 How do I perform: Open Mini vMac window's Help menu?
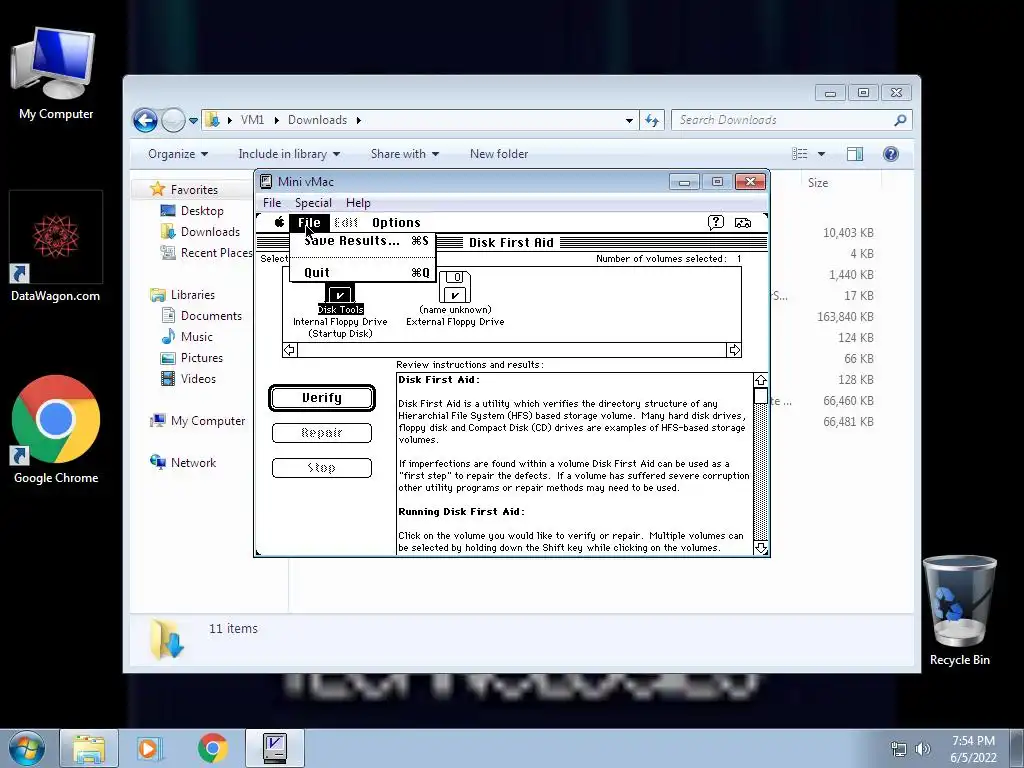coord(358,202)
